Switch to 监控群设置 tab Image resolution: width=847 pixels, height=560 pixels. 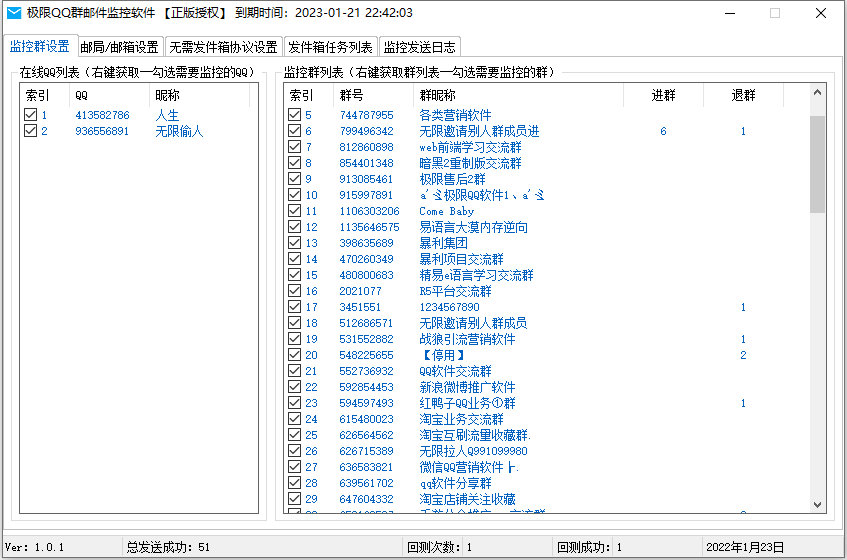[40, 46]
